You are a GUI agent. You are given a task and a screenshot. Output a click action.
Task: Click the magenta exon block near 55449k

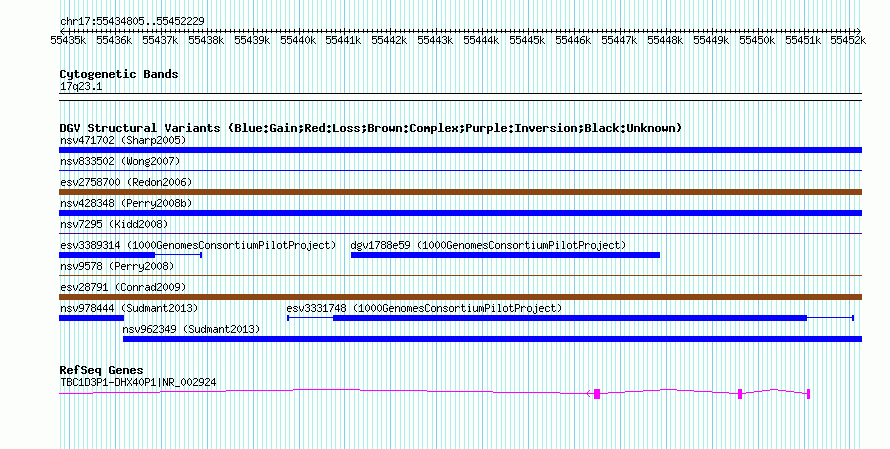pyautogui.click(x=740, y=393)
